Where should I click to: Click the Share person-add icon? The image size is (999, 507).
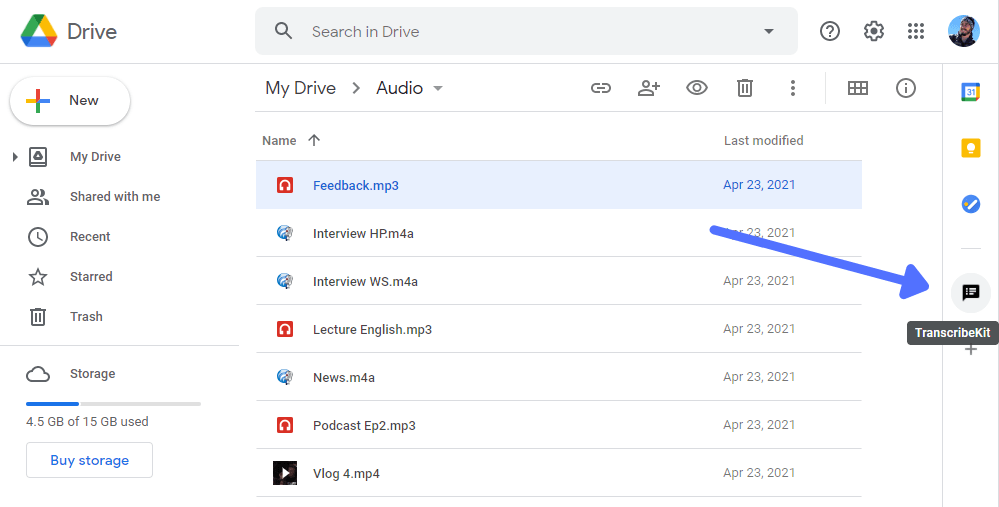click(649, 88)
